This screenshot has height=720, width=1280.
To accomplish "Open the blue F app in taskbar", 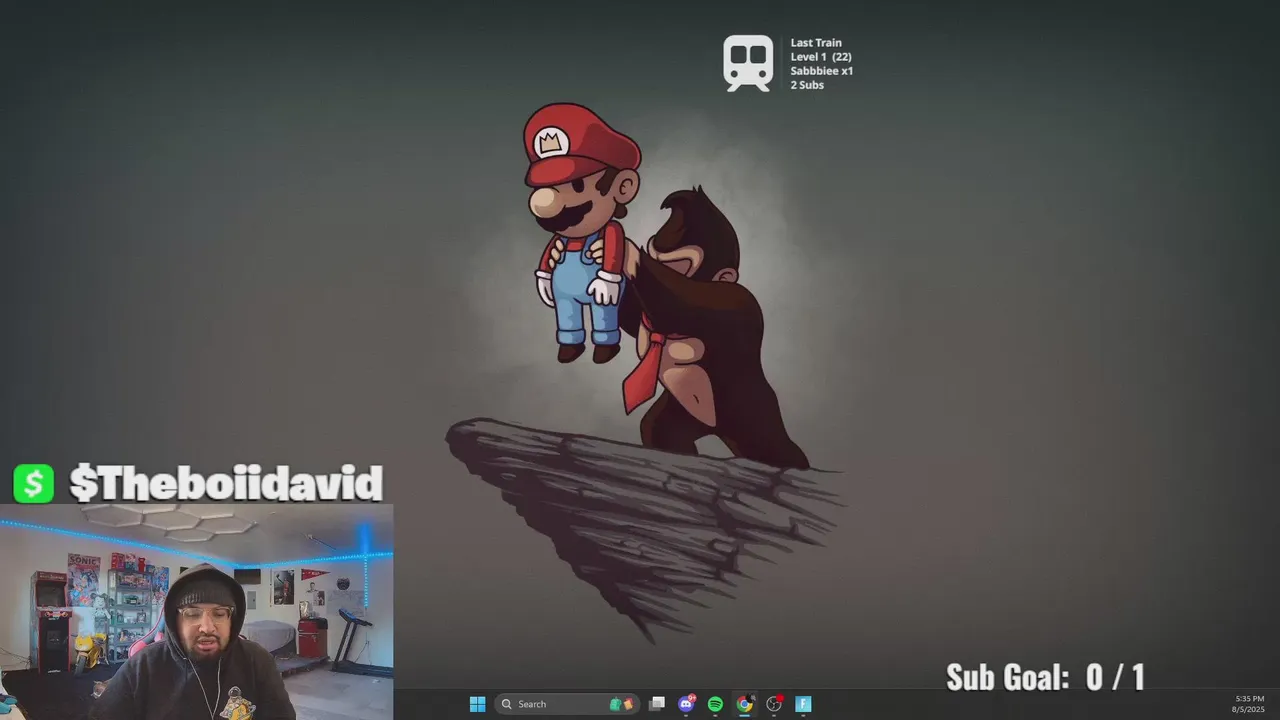I will coord(803,704).
